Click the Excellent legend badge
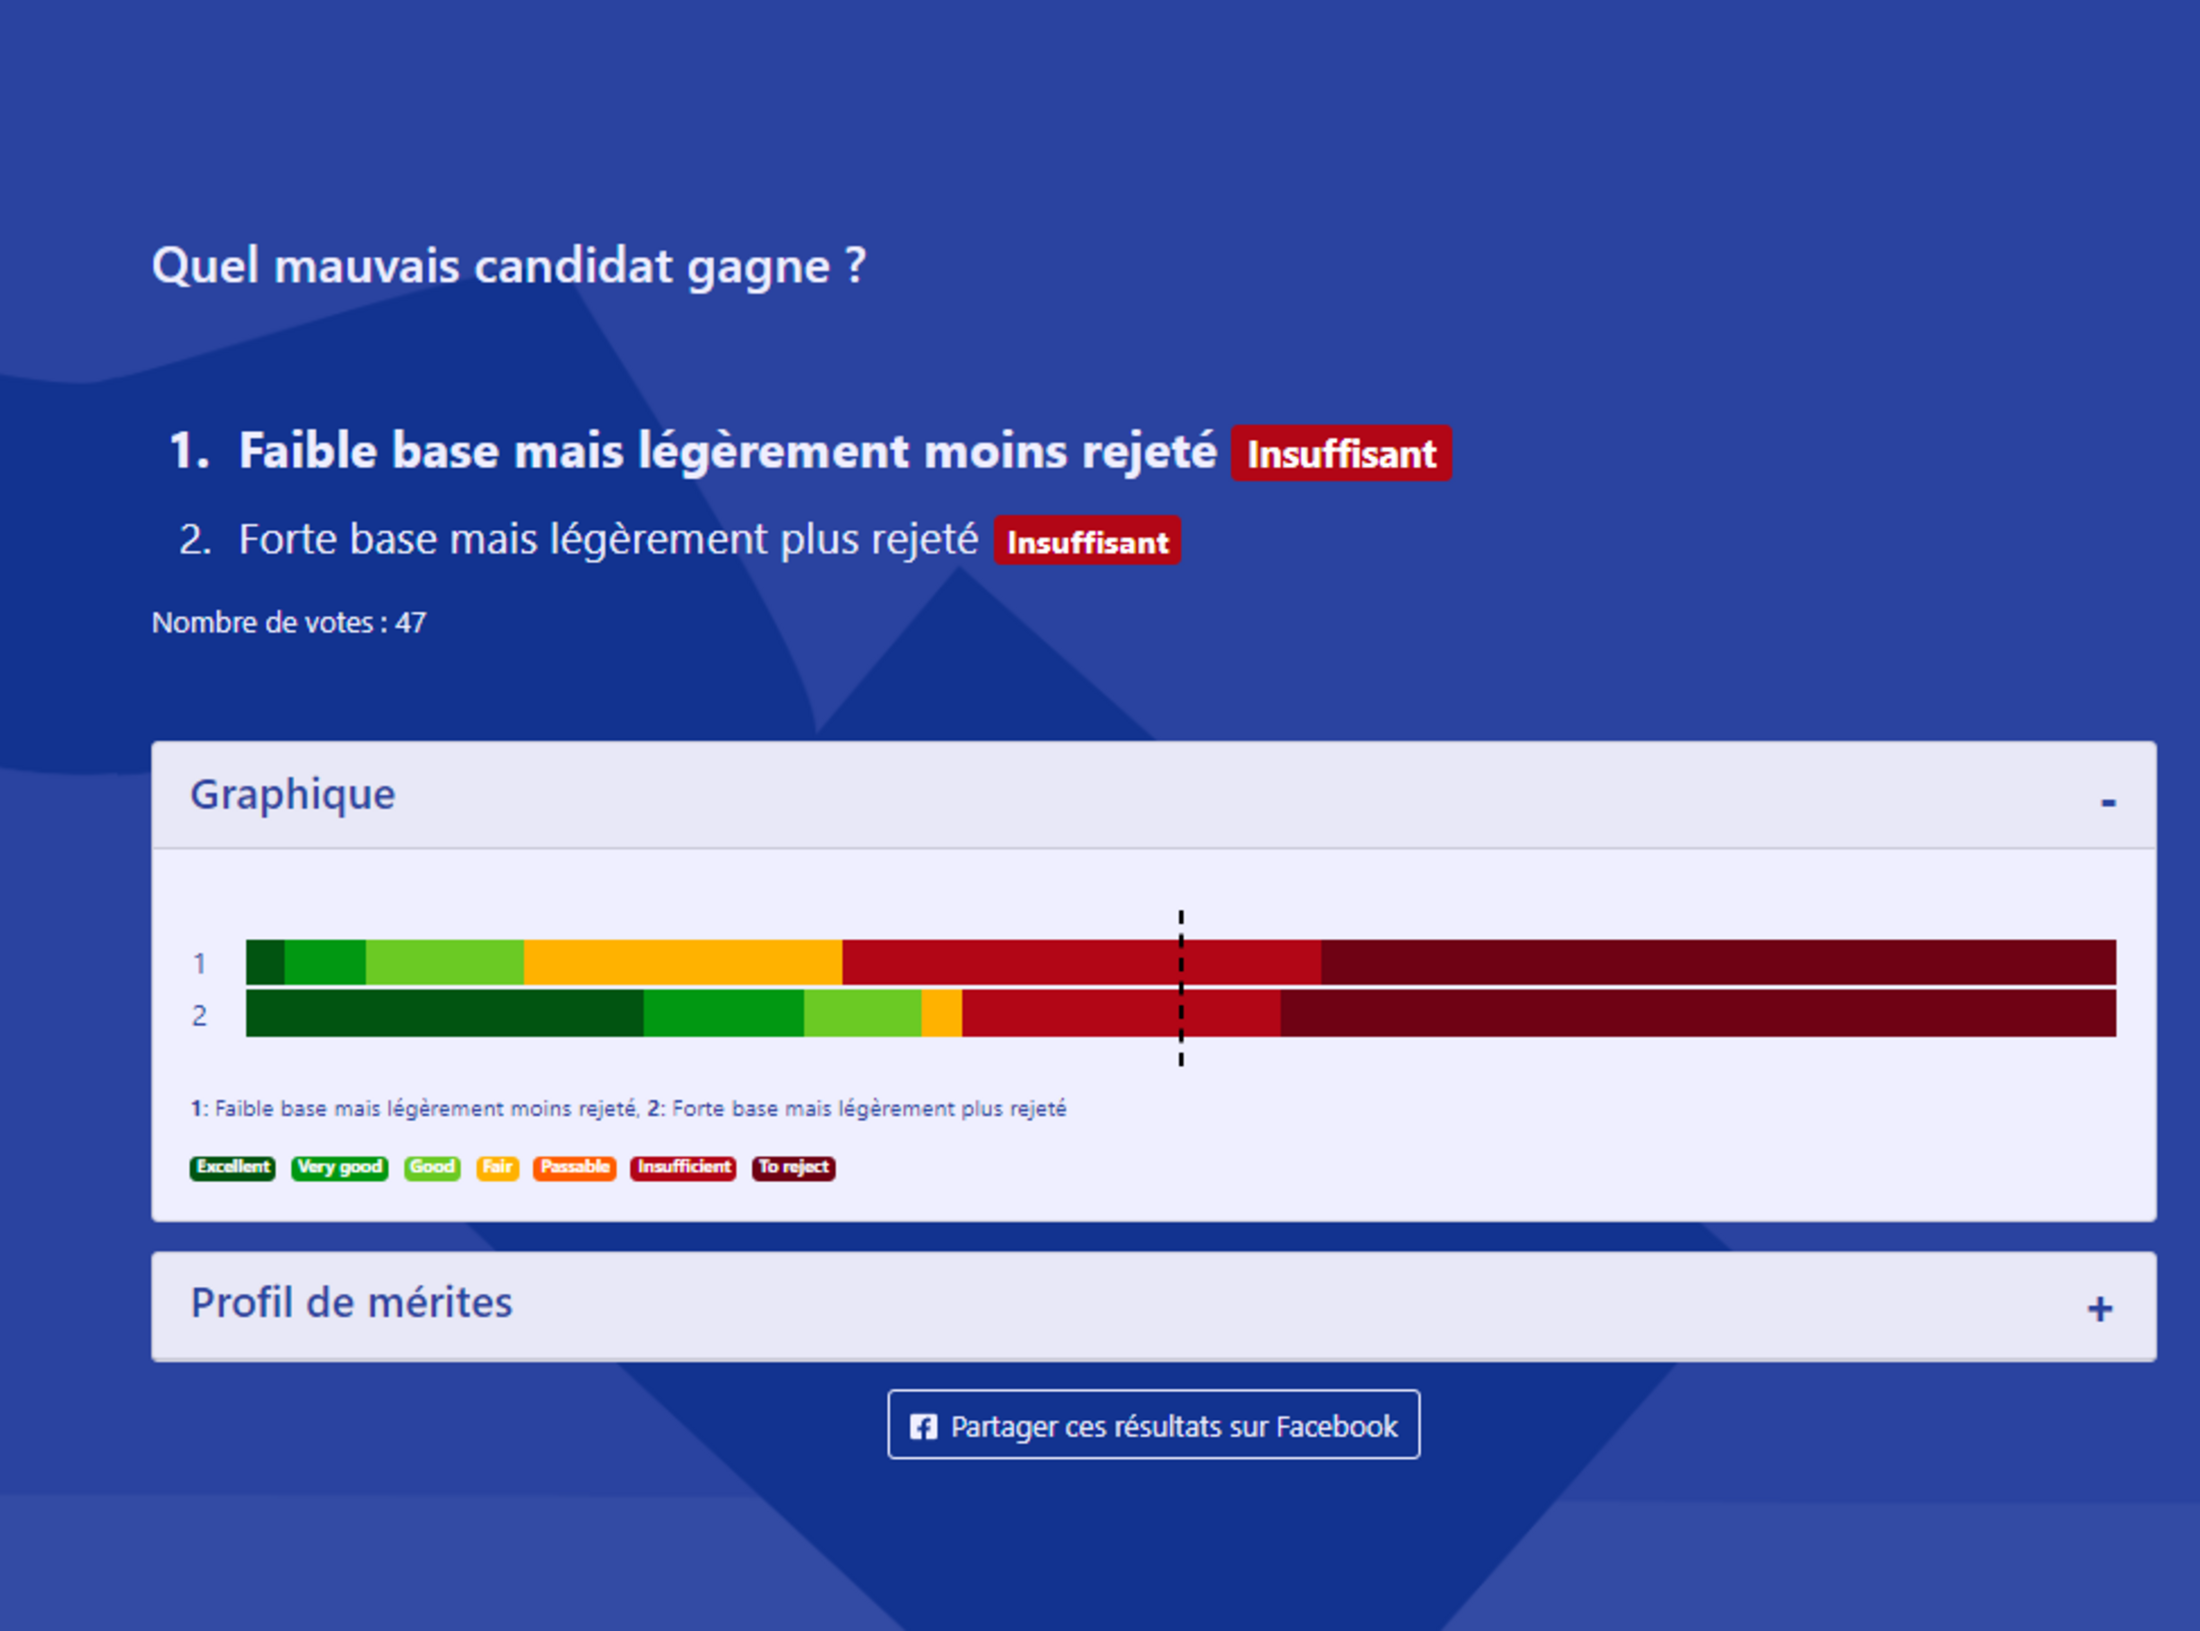Viewport: 2200px width, 1631px height. (232, 1167)
